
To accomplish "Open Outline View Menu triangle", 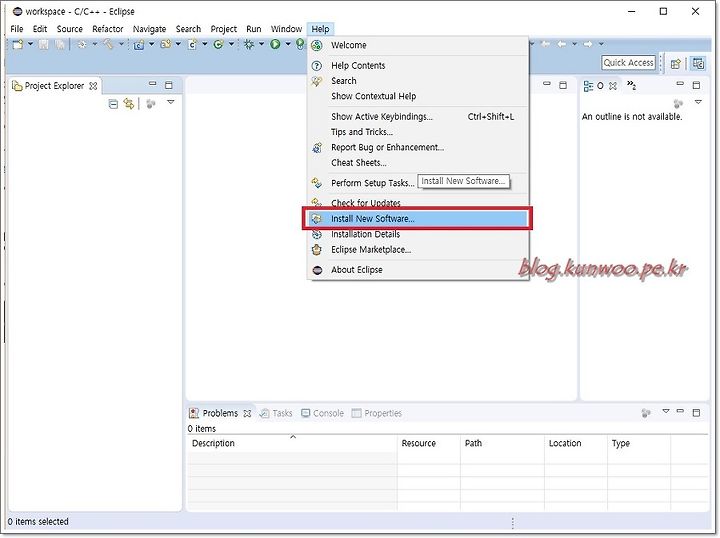I will click(698, 102).
